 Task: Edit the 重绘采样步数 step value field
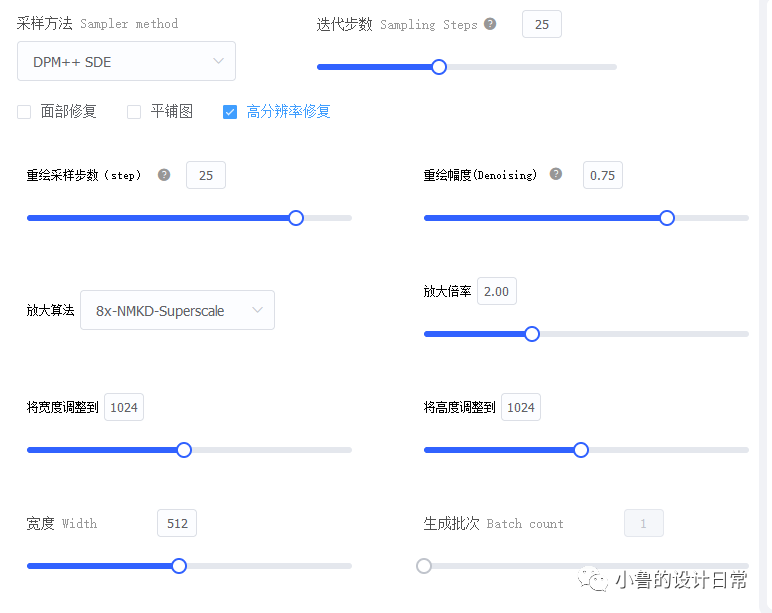pyautogui.click(x=206, y=175)
